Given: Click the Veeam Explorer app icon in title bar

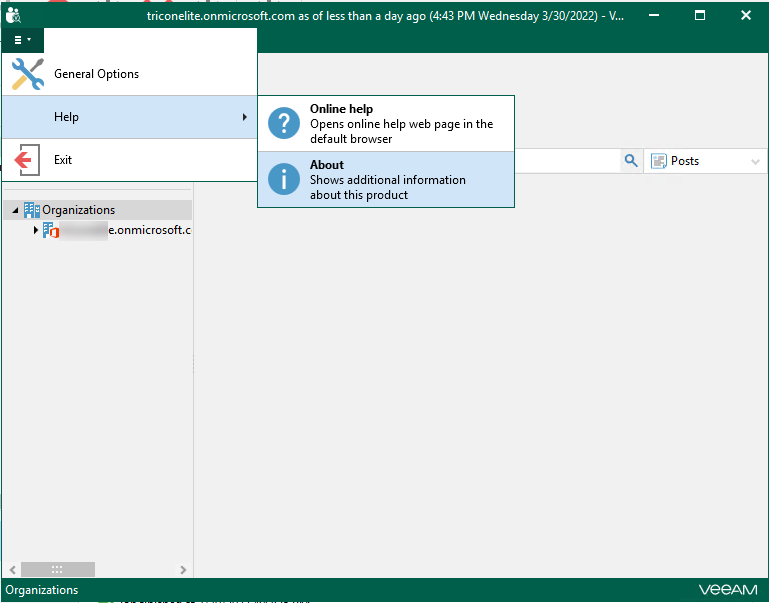Looking at the screenshot, I should [14, 16].
